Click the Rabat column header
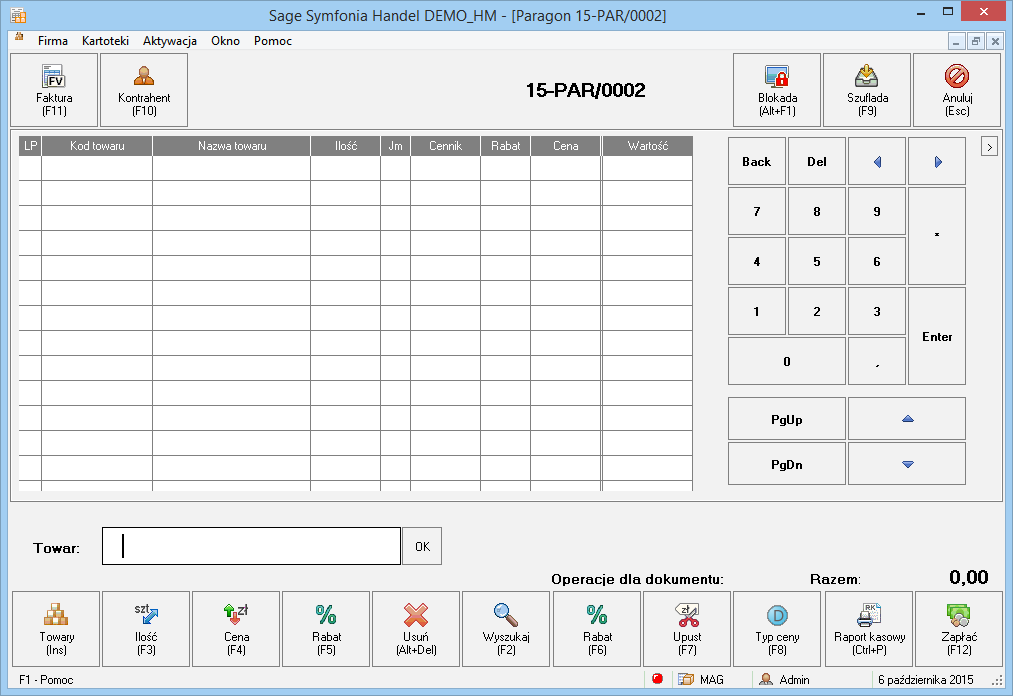The width and height of the screenshot is (1013, 696). 505,146
